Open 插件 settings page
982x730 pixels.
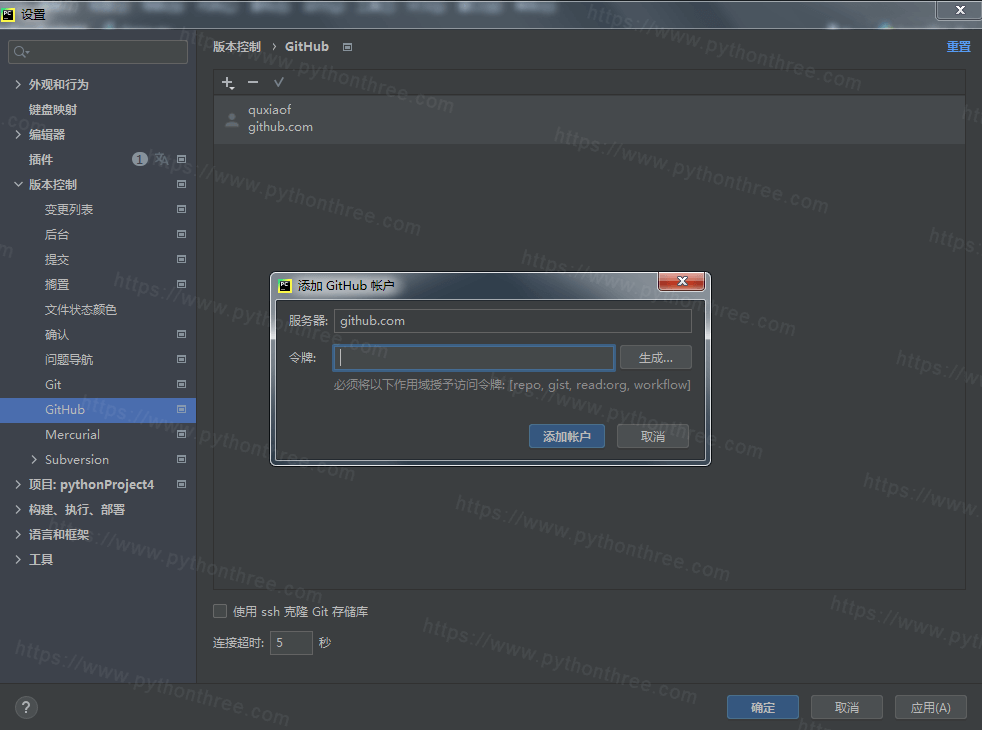(41, 160)
